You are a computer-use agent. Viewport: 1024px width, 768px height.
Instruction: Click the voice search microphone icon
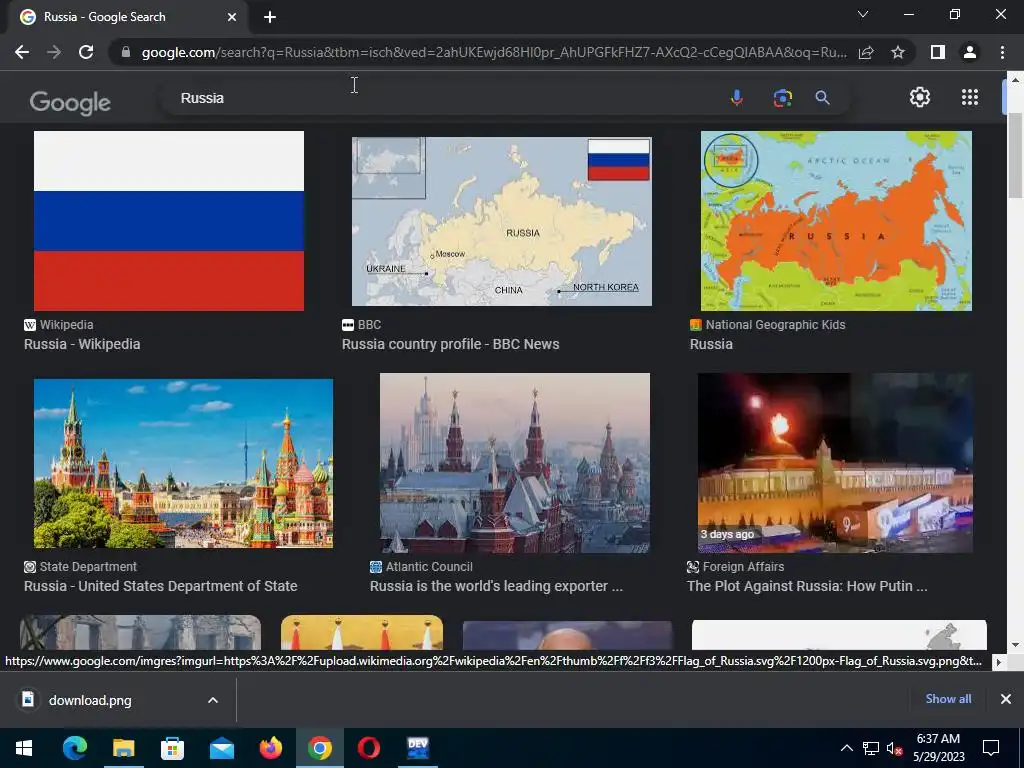point(736,98)
